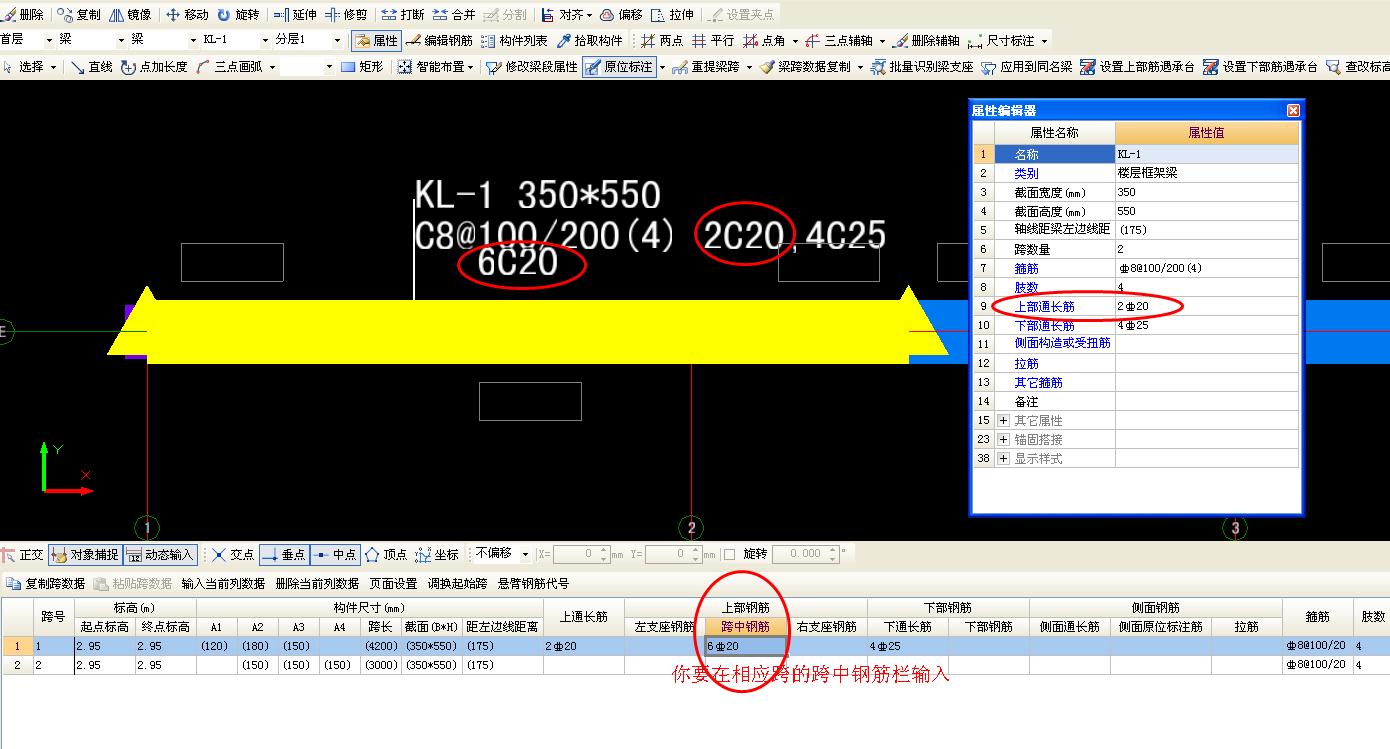Image resolution: width=1390 pixels, height=749 pixels.
Task: Select the 箍筋 property row
Action: [x=1136, y=268]
